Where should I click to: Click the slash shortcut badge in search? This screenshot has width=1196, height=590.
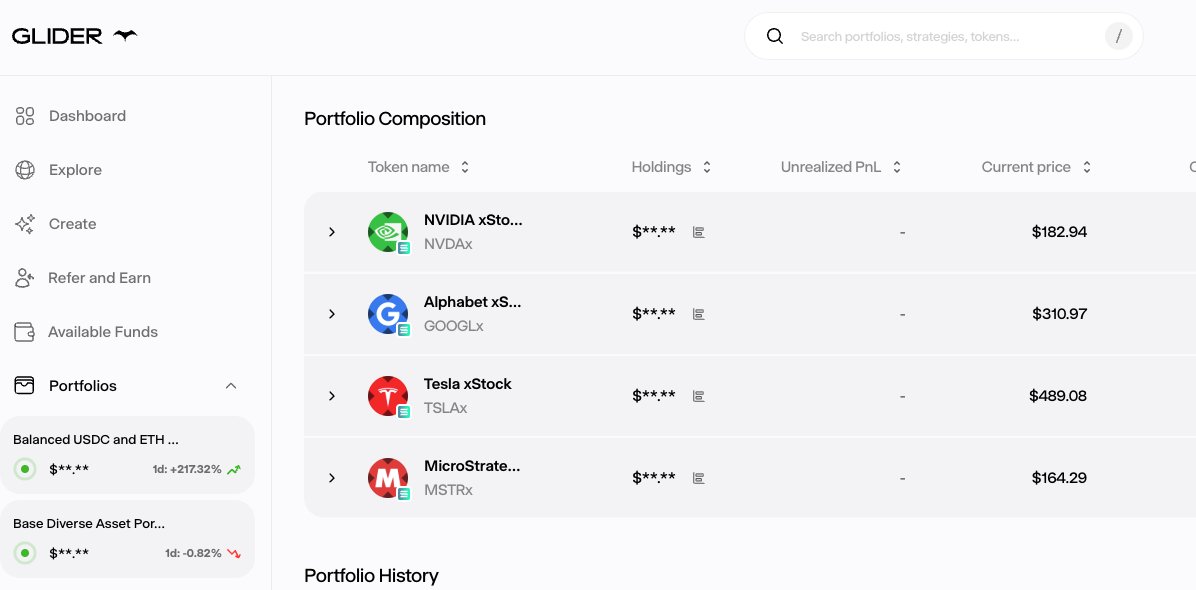point(1119,36)
